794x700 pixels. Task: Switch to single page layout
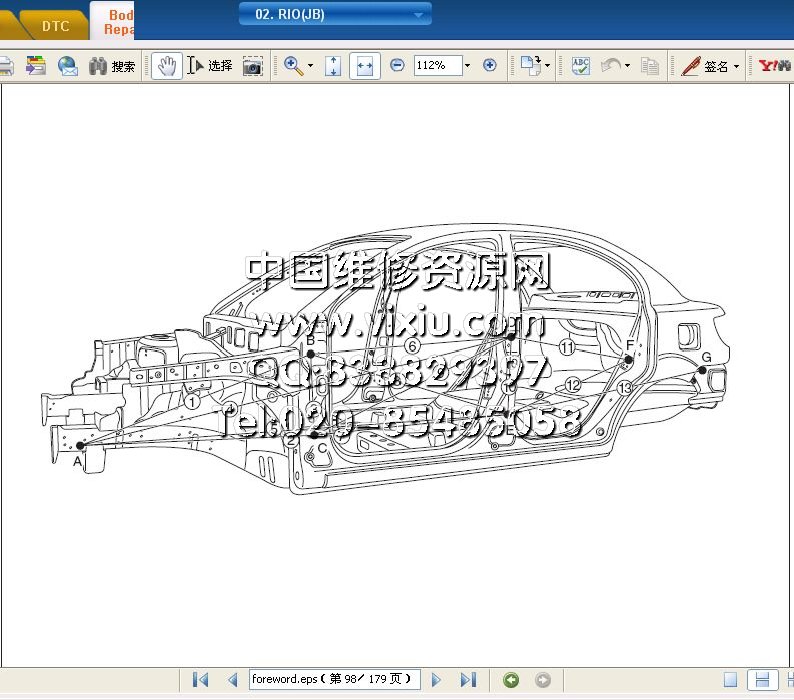tap(730, 680)
